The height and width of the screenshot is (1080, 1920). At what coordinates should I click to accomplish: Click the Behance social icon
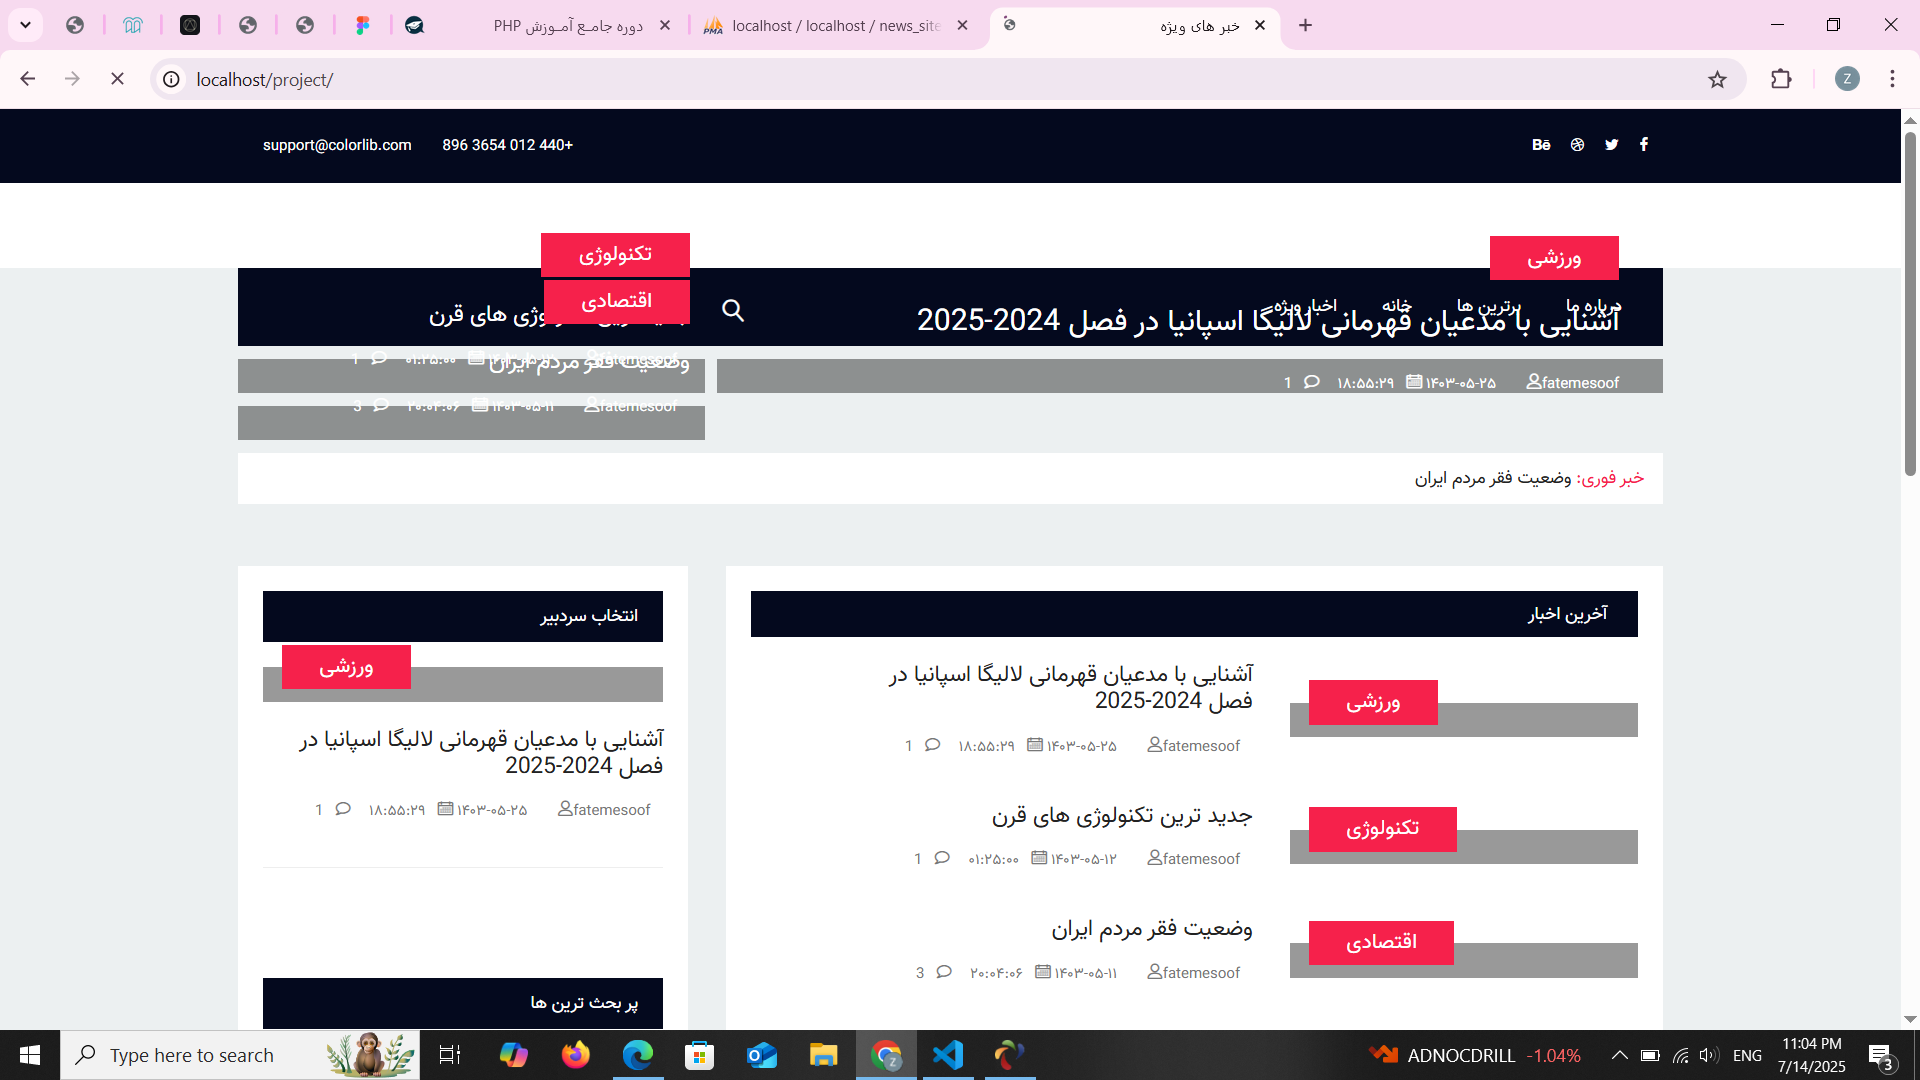1541,145
